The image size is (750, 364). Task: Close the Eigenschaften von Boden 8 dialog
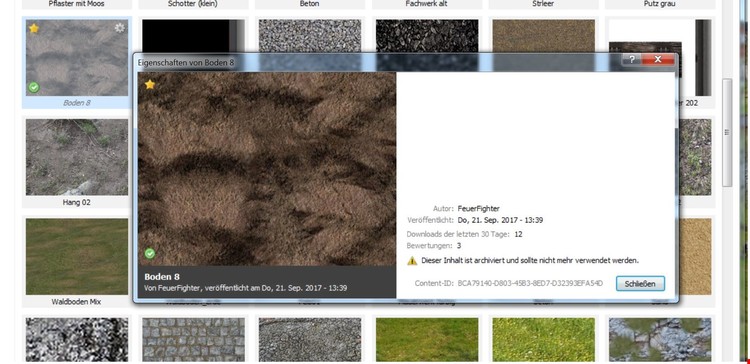[x=658, y=59]
